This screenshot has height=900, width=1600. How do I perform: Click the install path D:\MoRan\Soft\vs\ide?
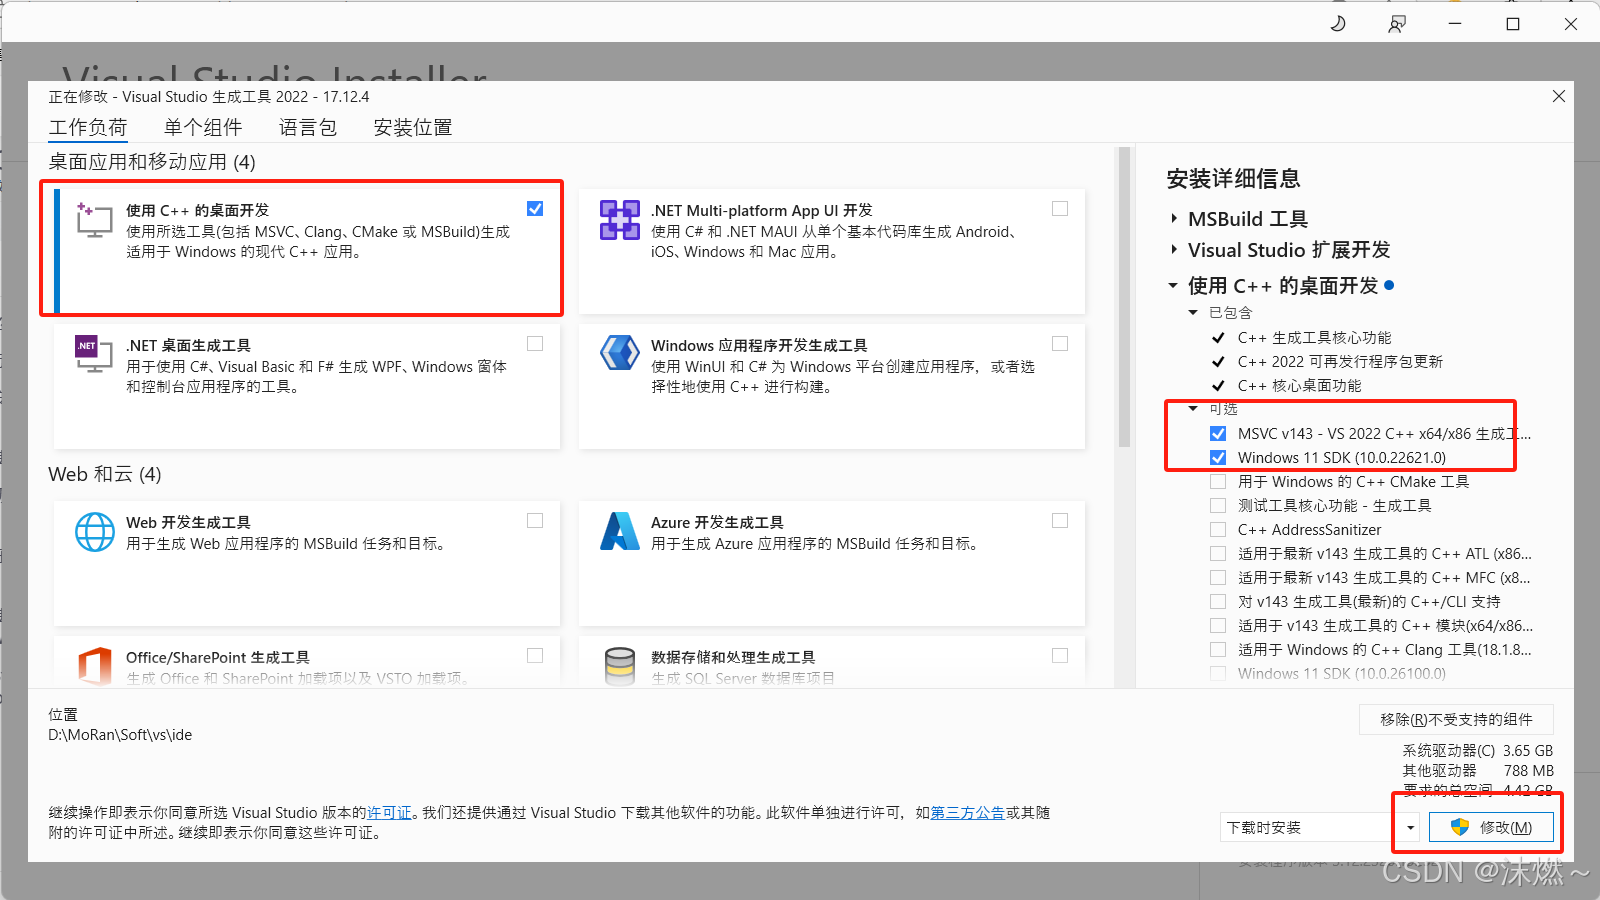coord(120,734)
